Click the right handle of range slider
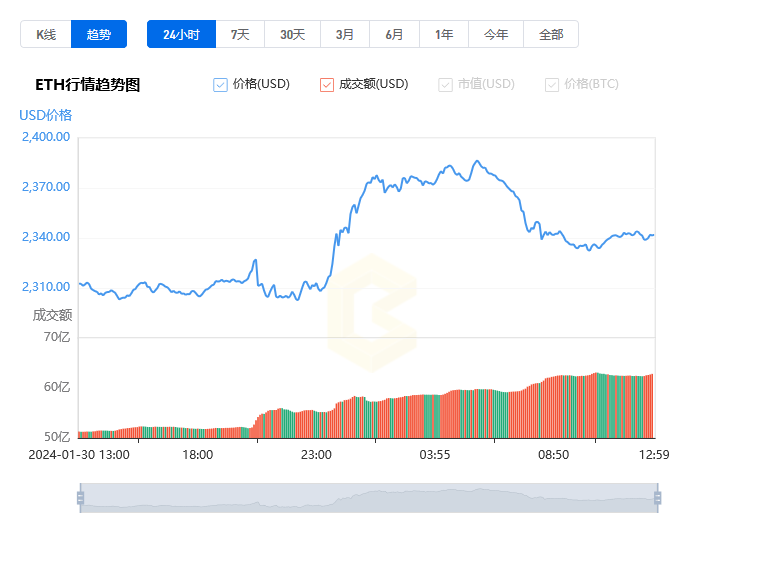Screen dimensions: 780x563 click(x=657, y=497)
